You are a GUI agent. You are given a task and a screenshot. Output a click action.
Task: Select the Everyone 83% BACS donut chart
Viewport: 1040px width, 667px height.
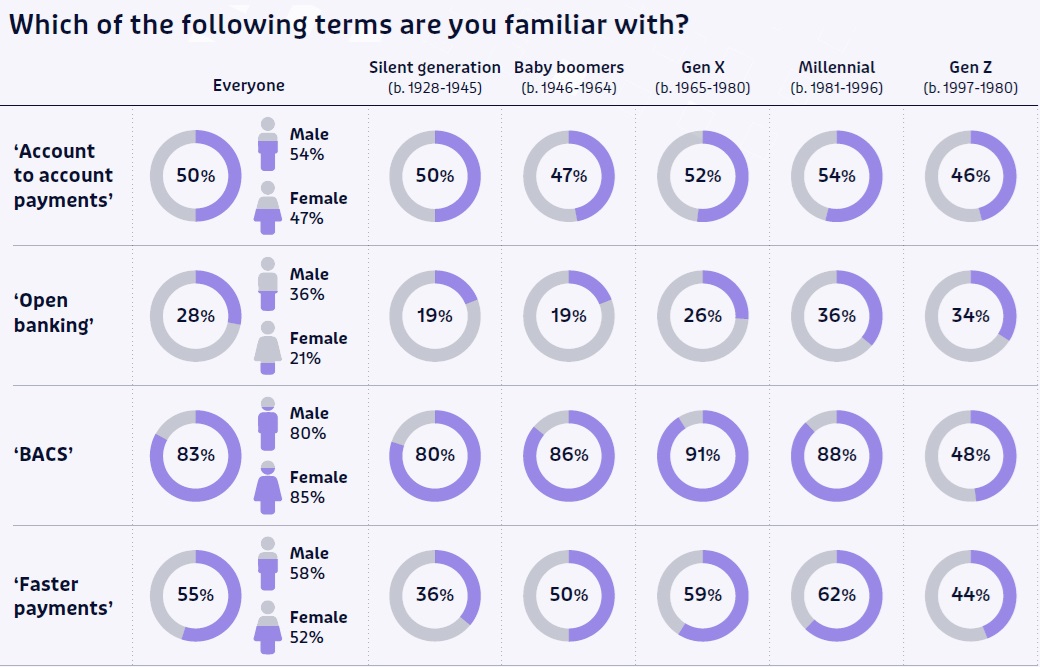tap(196, 455)
